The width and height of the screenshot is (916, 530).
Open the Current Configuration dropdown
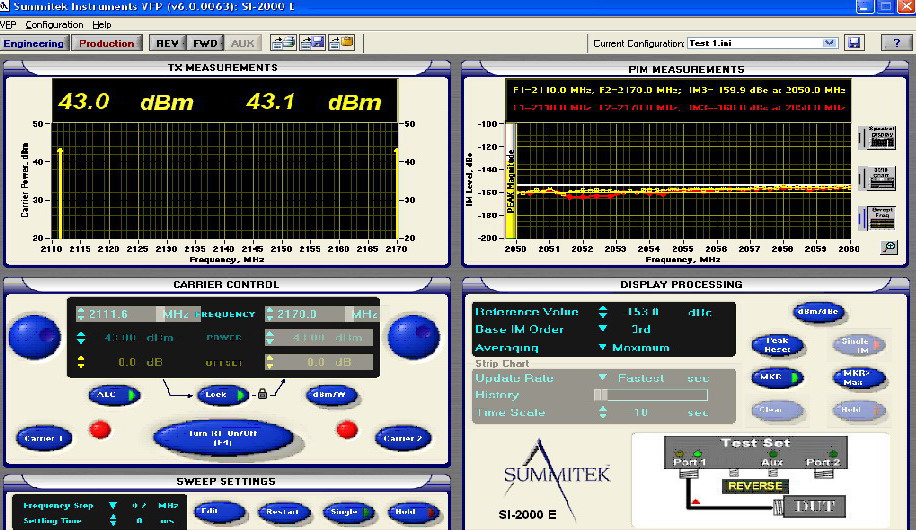829,43
